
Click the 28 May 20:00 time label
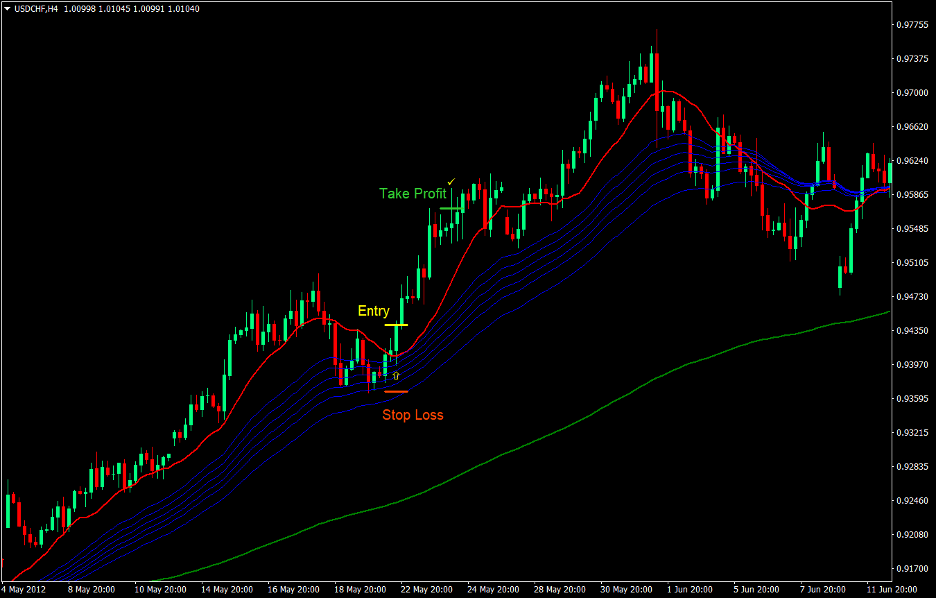point(560,590)
